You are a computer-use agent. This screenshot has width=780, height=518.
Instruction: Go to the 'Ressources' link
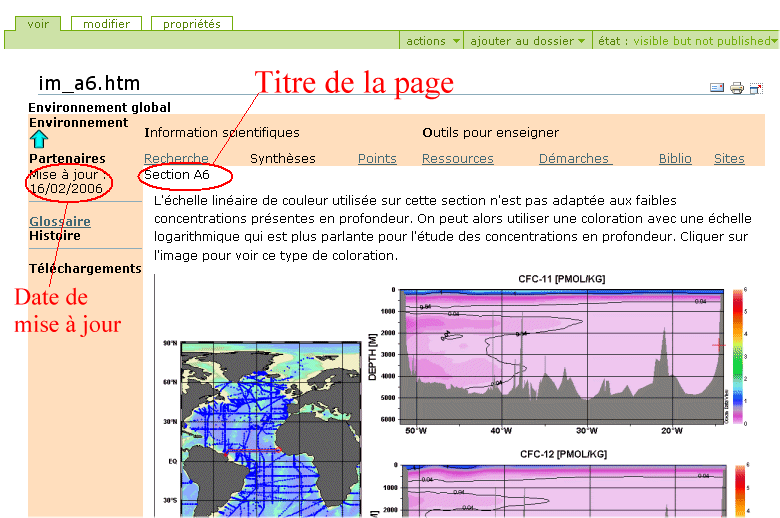[x=457, y=158]
